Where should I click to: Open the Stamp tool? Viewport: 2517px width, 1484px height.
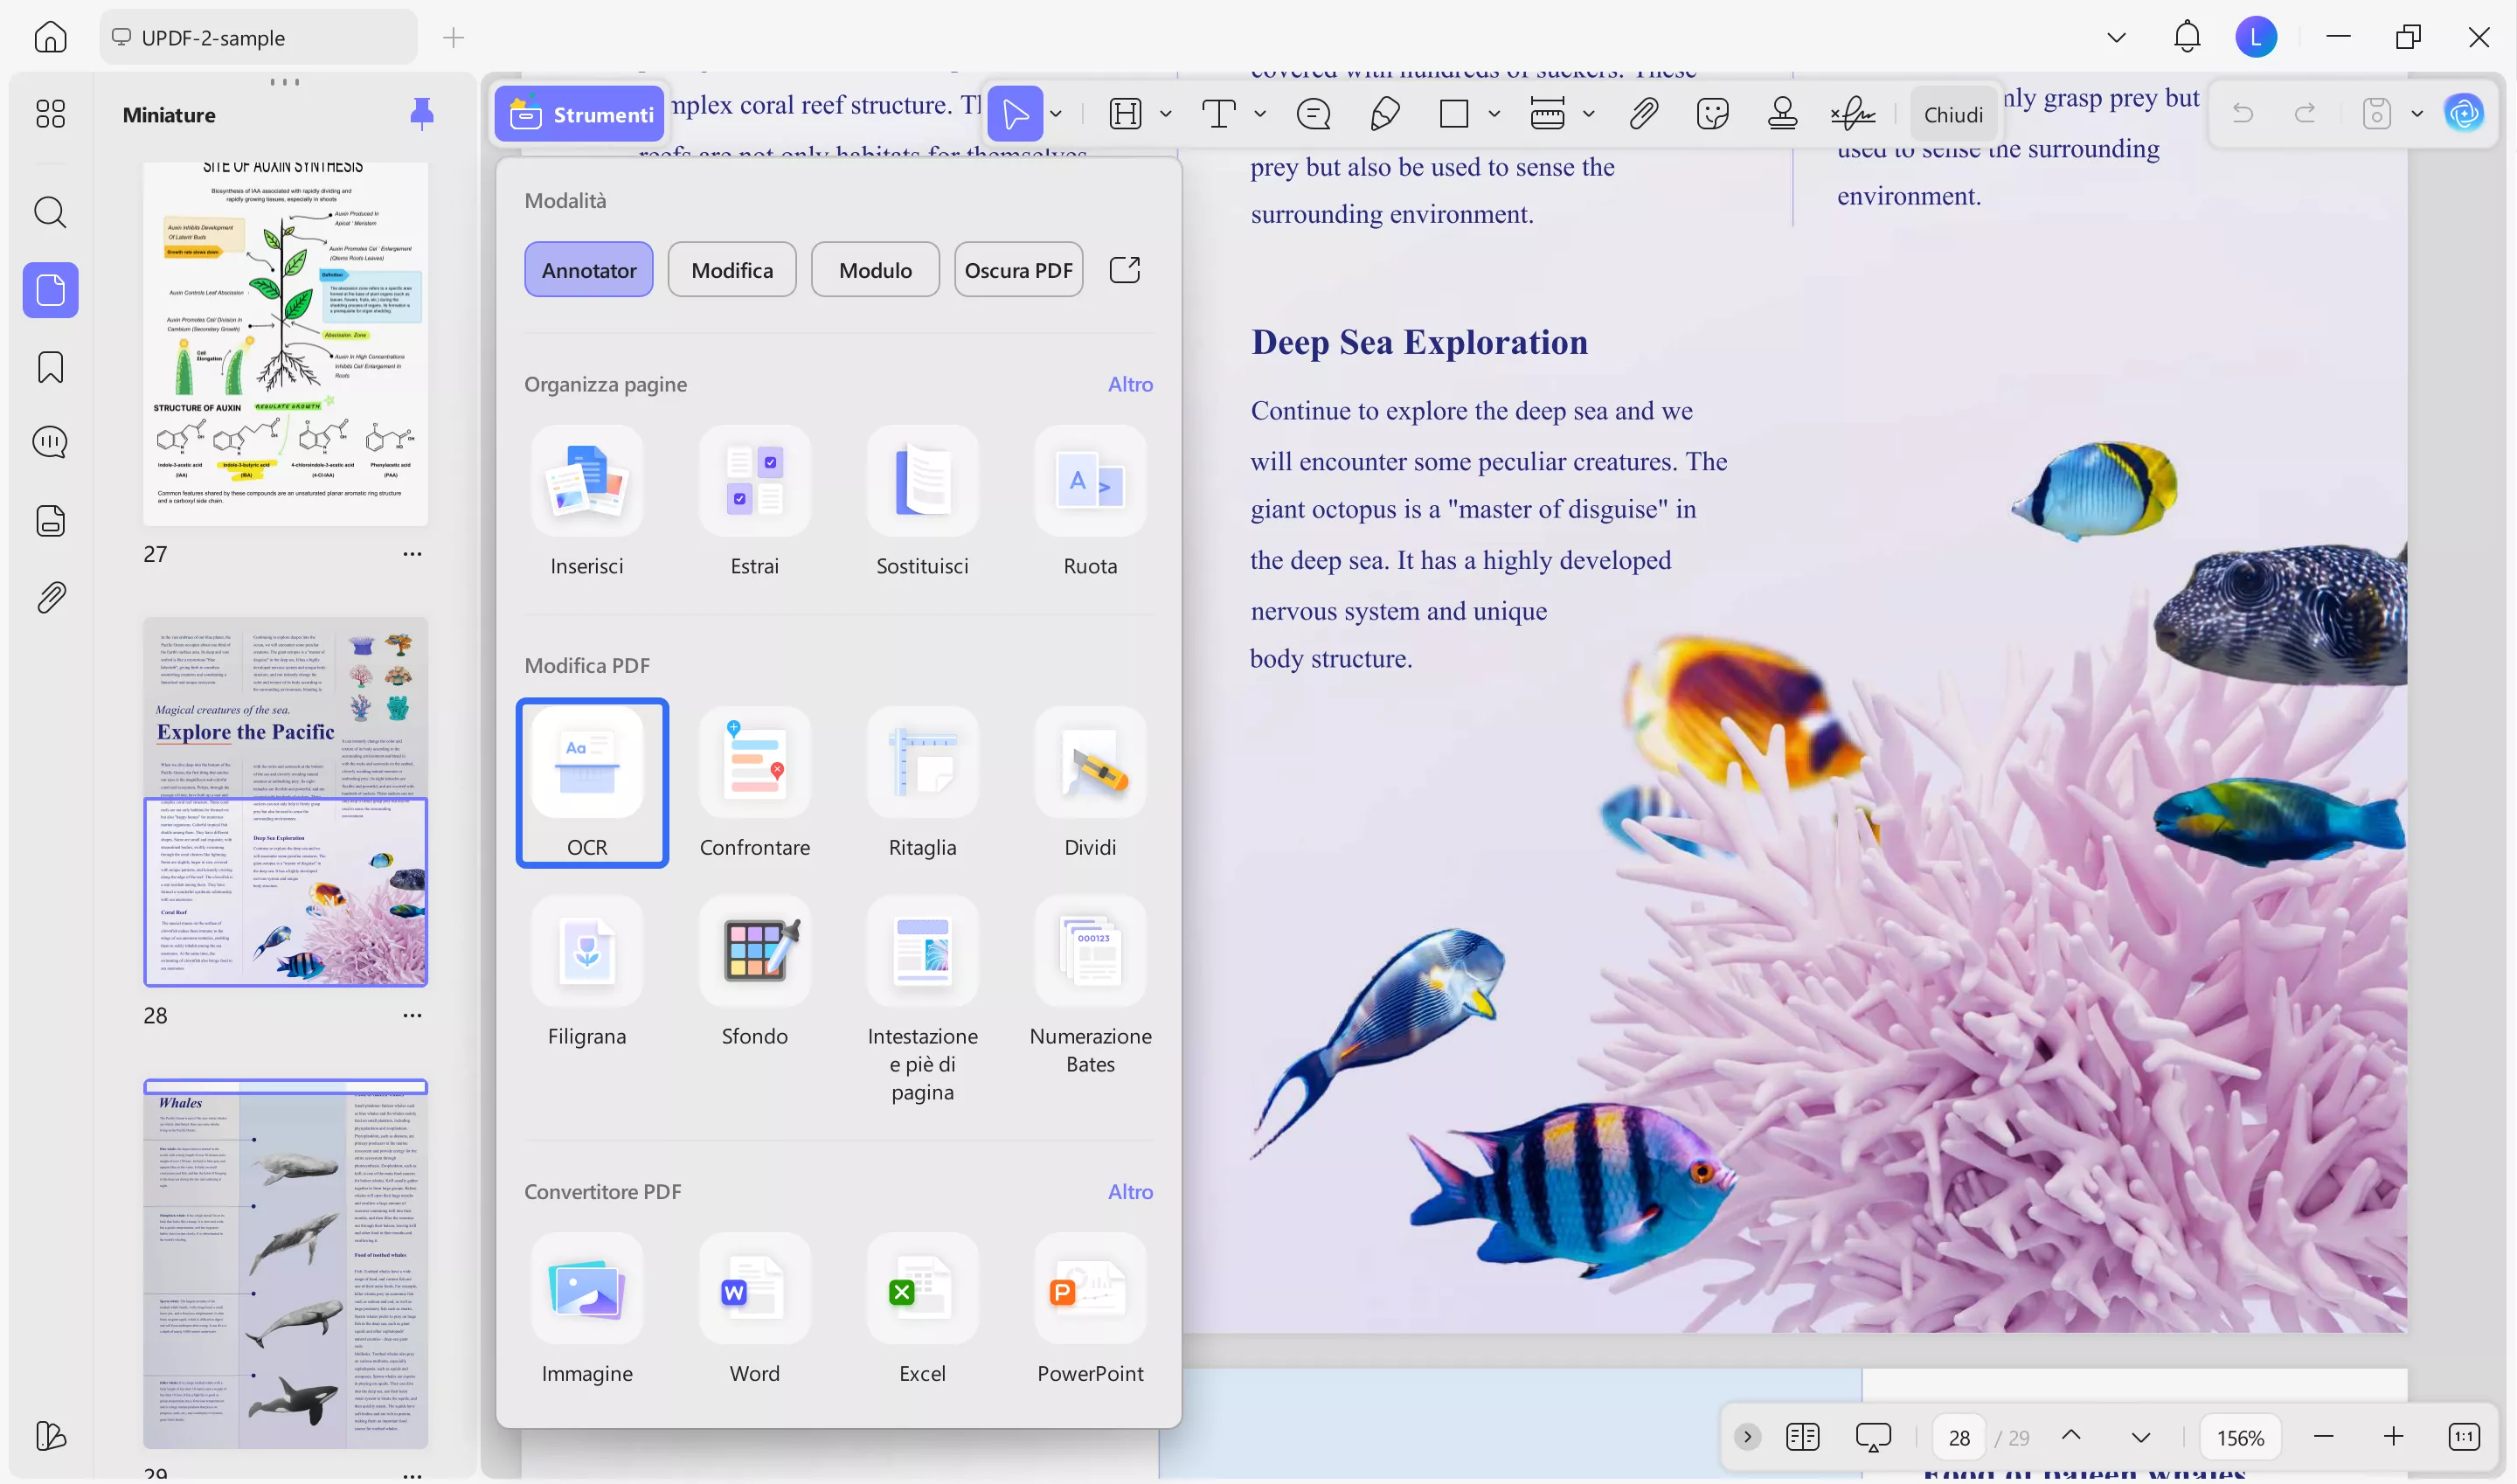tap(1783, 113)
